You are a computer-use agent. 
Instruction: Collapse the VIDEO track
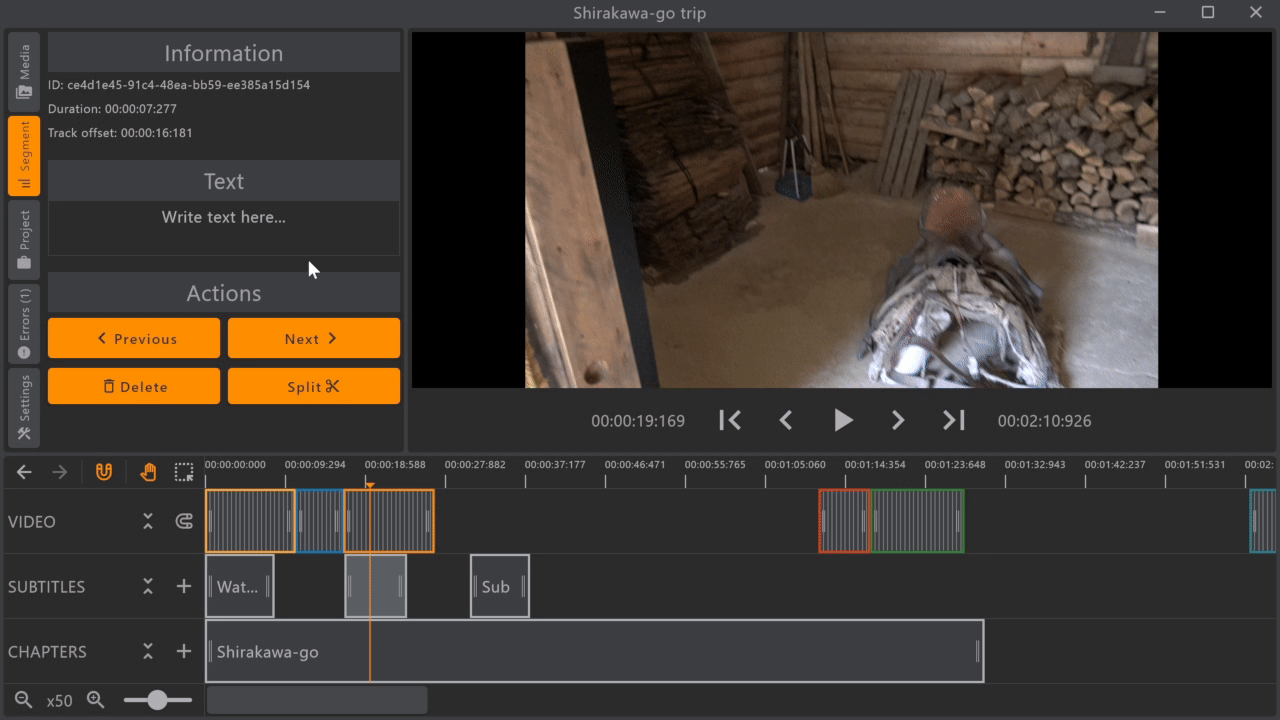click(x=148, y=521)
